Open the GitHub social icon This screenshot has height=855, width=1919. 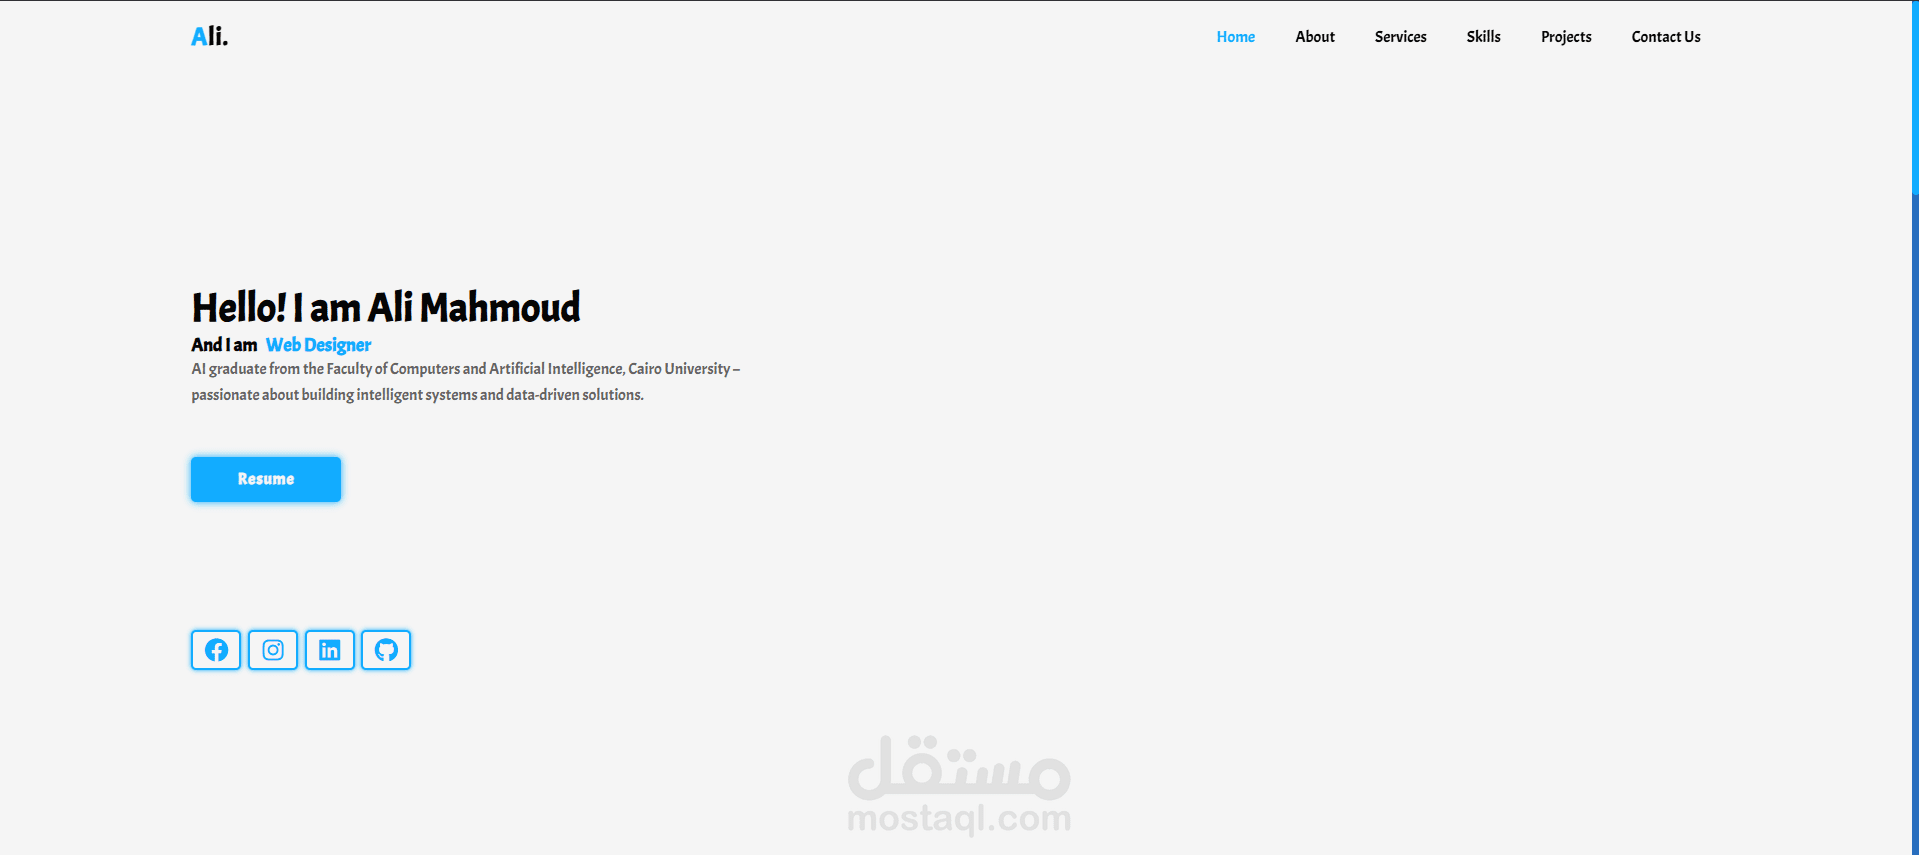pos(386,650)
